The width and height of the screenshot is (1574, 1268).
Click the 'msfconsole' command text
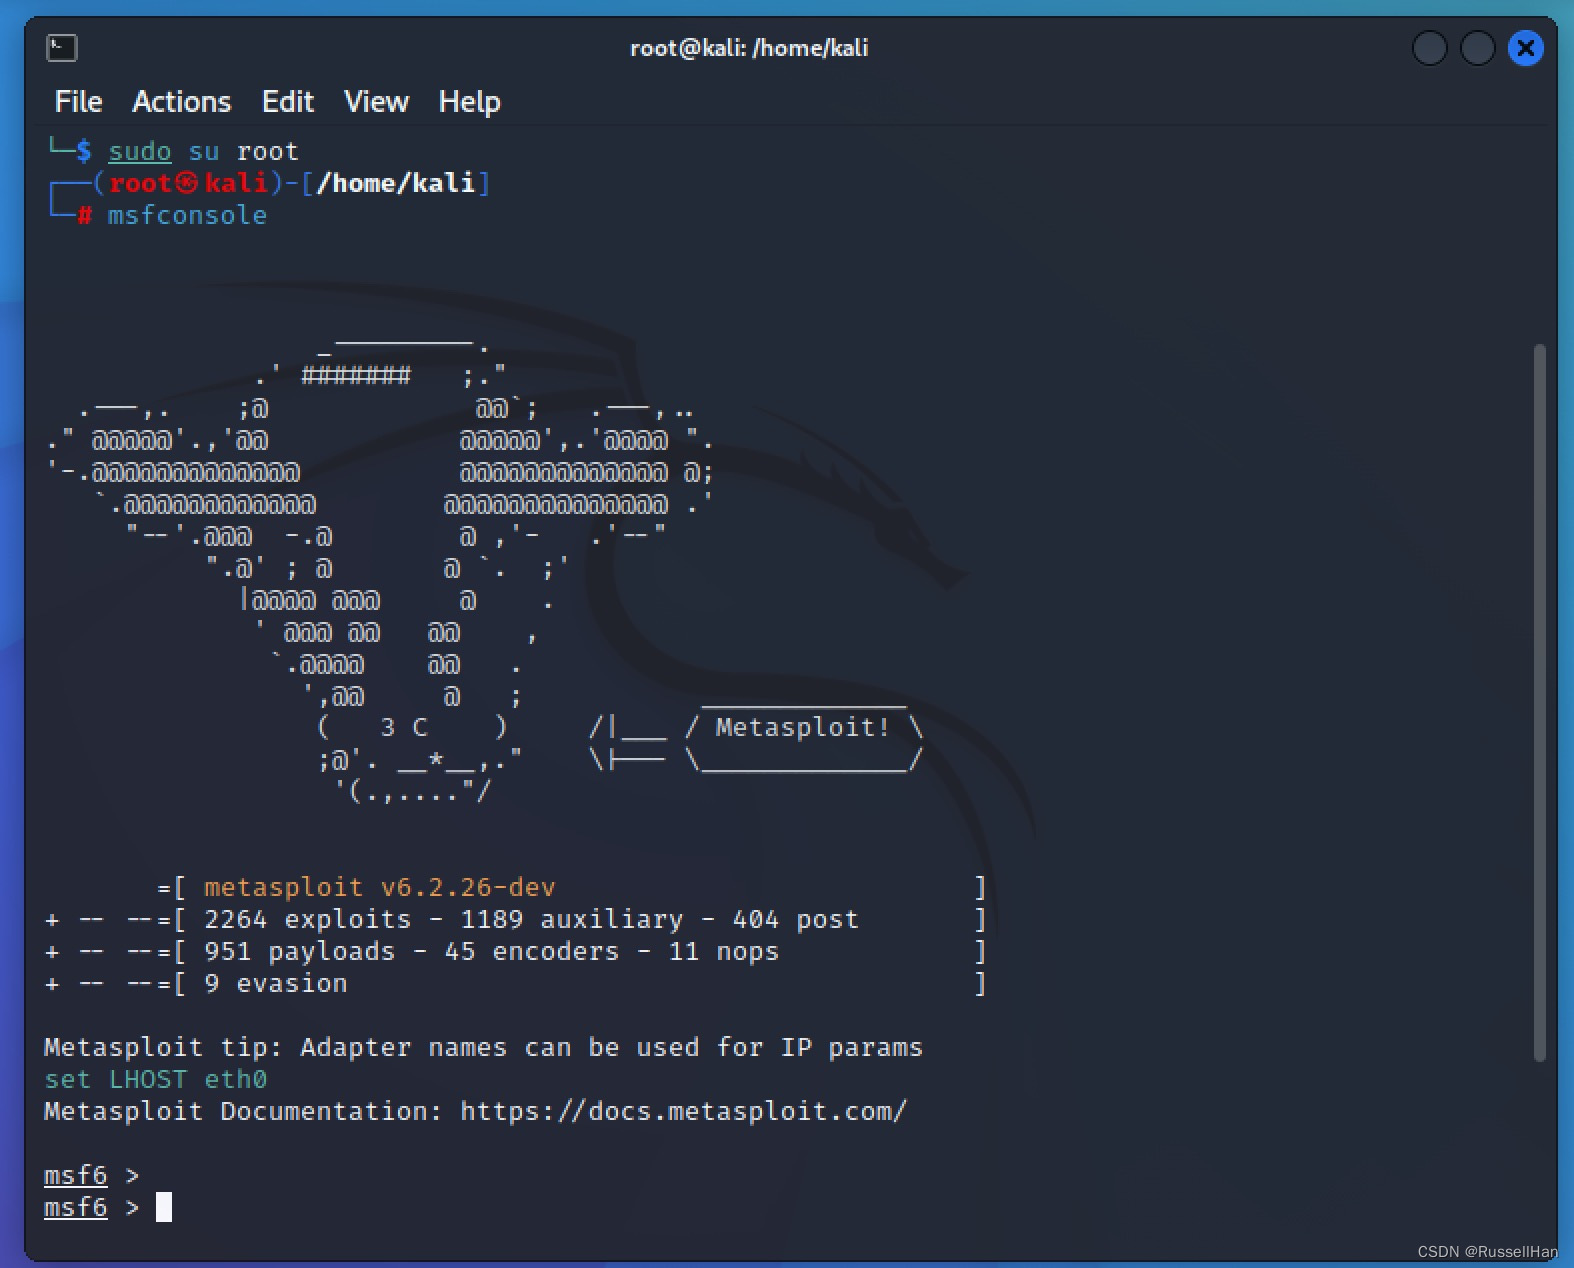pyautogui.click(x=187, y=215)
